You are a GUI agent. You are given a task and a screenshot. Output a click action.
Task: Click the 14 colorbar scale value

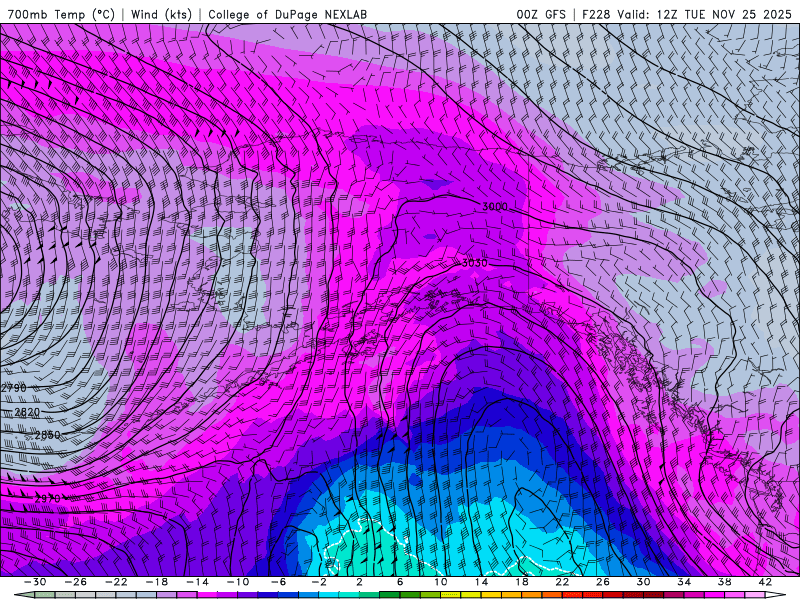(x=481, y=582)
